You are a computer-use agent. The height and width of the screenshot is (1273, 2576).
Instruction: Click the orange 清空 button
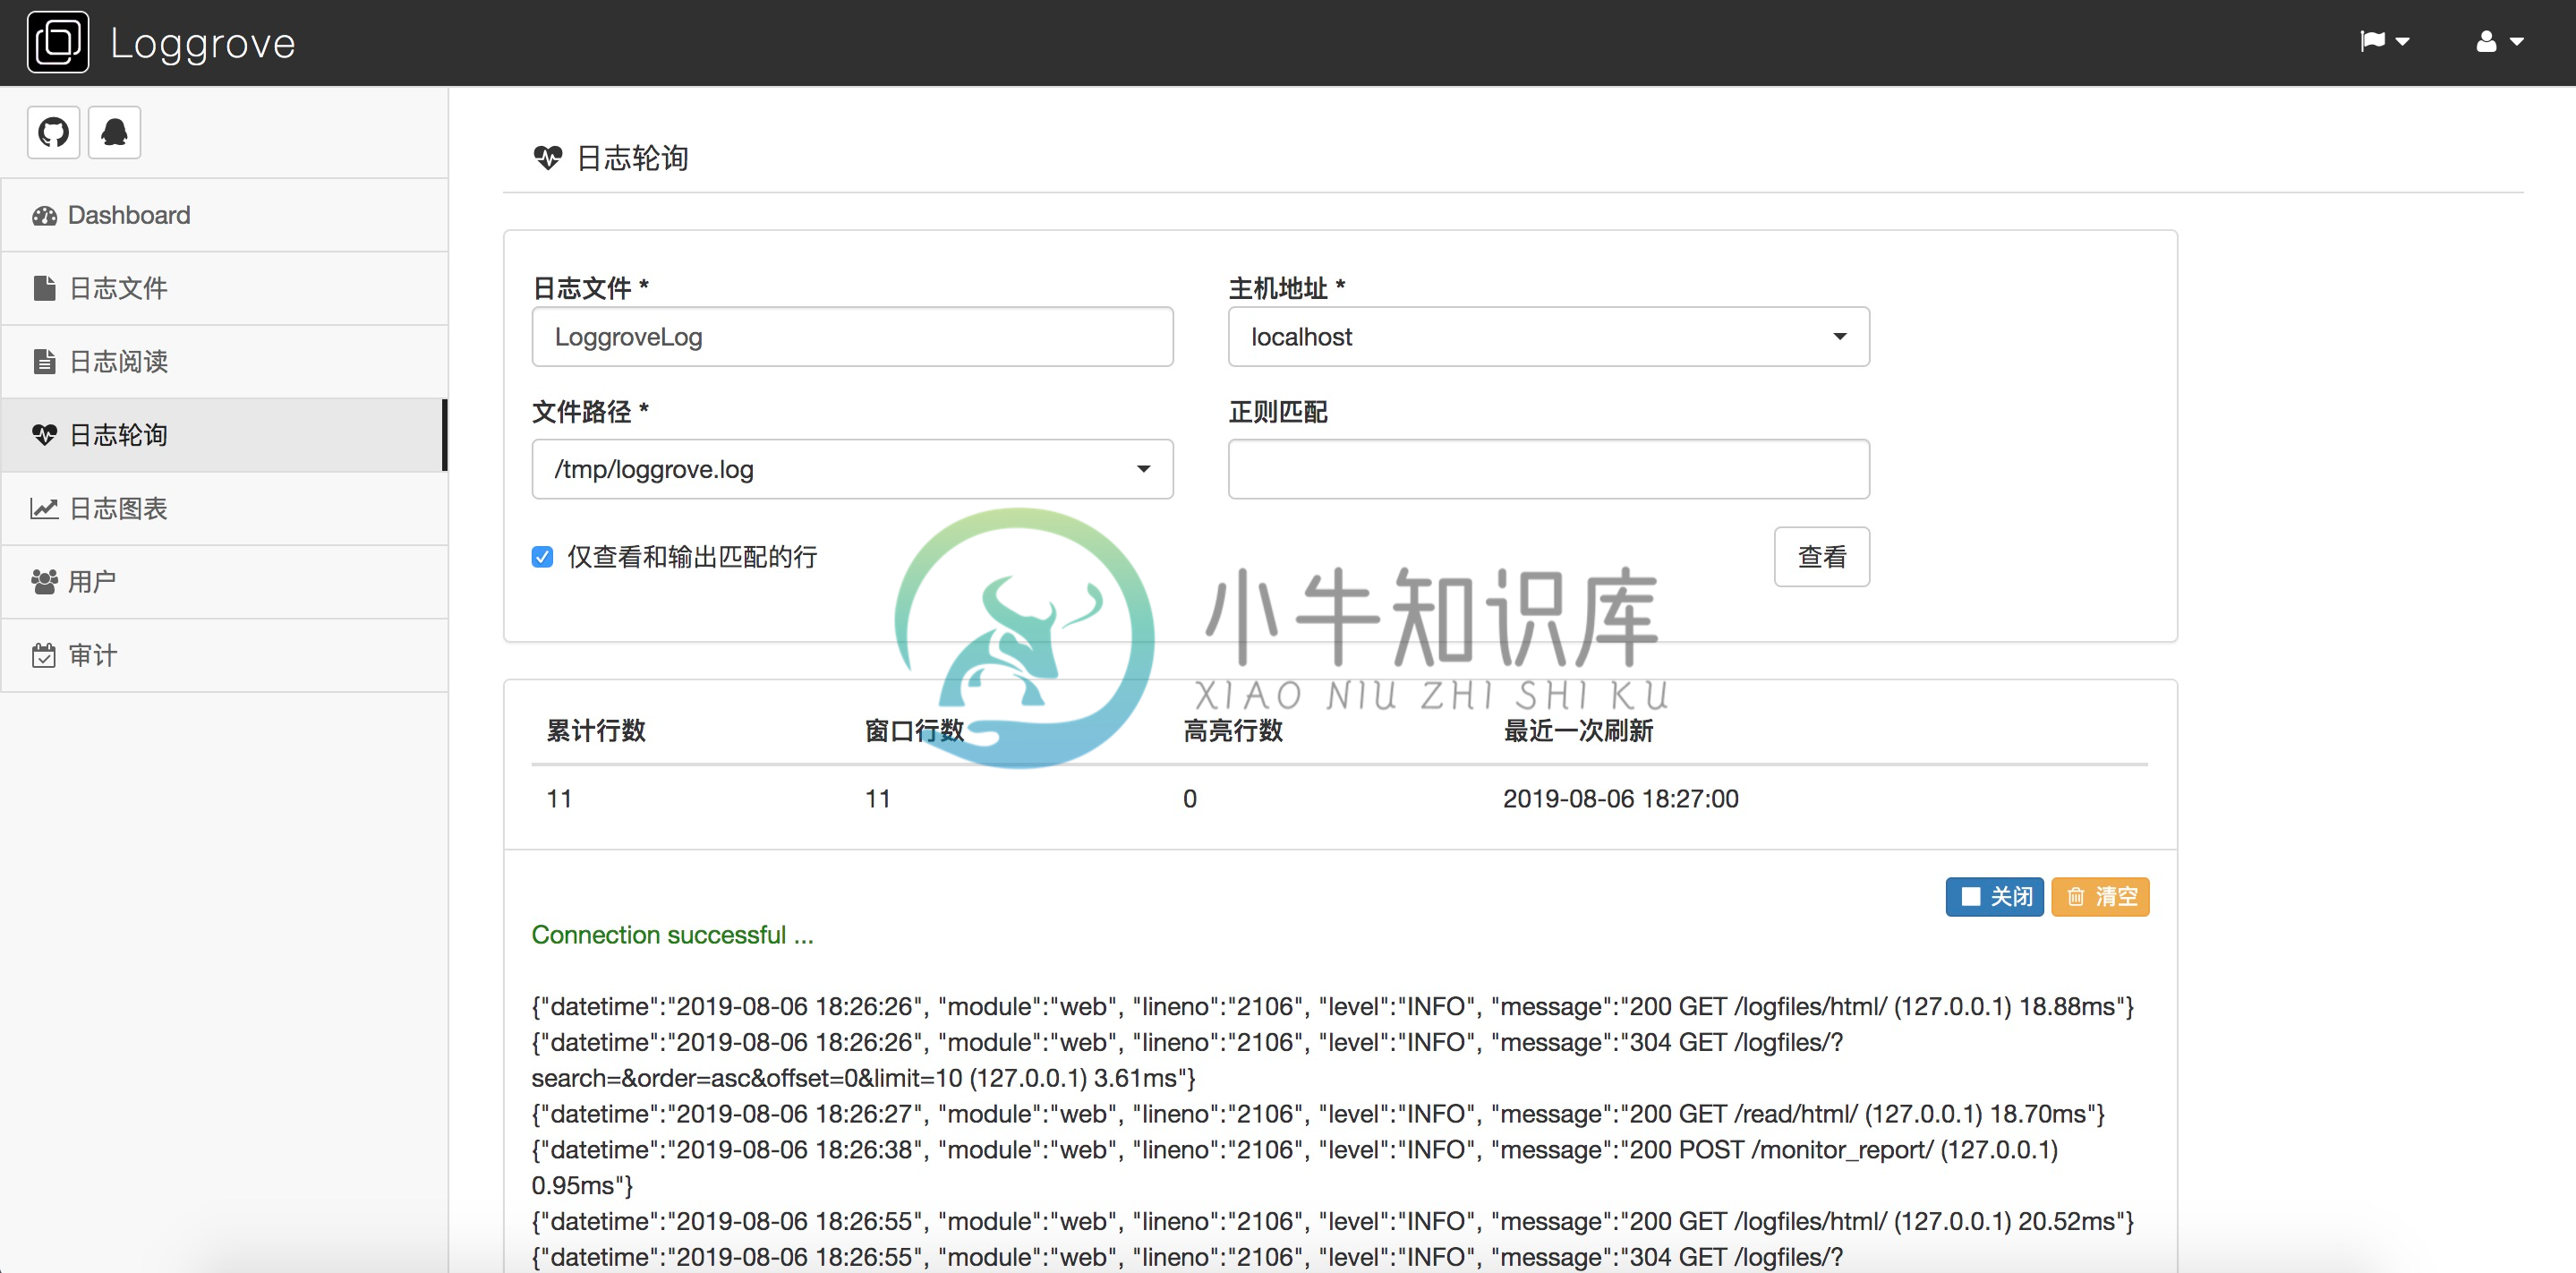(2100, 896)
